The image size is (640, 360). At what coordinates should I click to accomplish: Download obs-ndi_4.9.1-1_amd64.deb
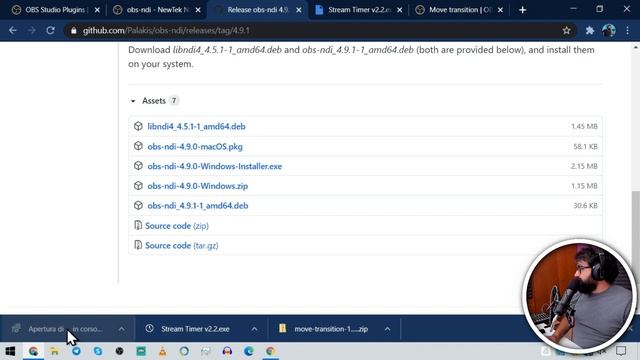pos(198,206)
